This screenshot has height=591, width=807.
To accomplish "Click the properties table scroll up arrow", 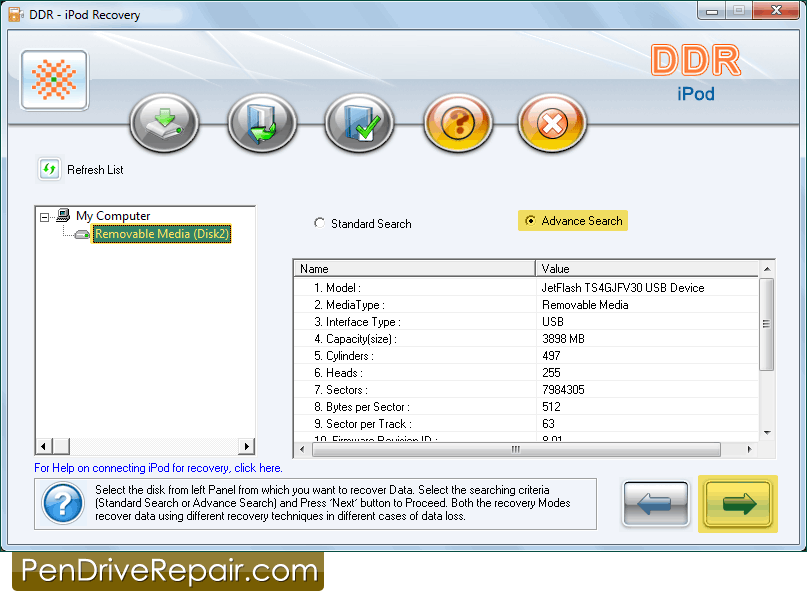I will click(x=767, y=269).
